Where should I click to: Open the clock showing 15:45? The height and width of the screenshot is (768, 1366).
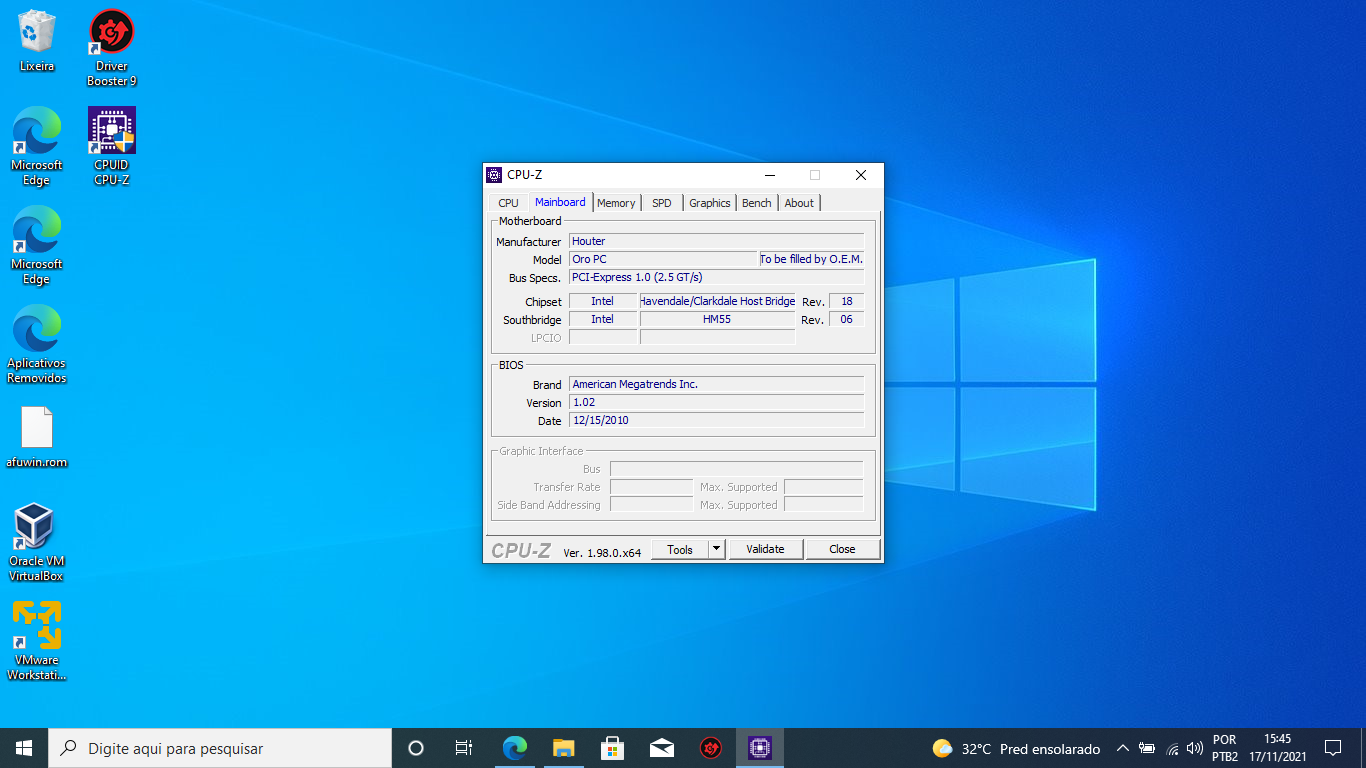click(x=1277, y=748)
